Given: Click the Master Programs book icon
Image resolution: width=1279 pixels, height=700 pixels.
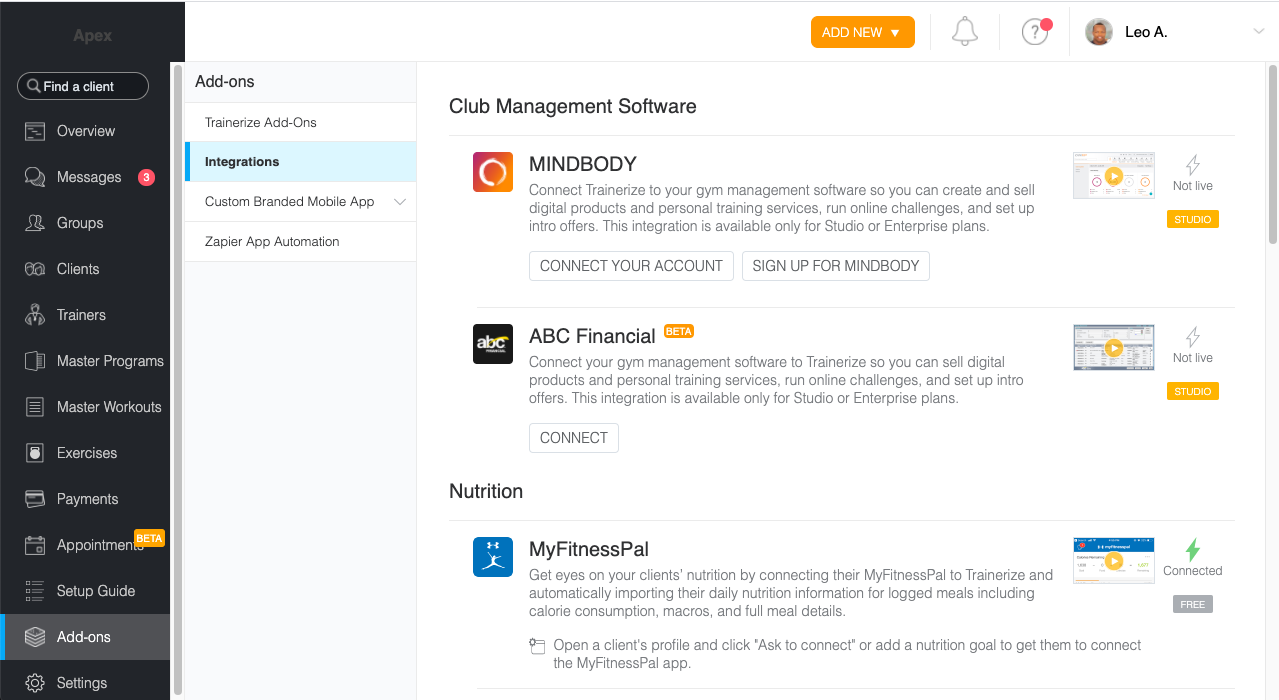Looking at the screenshot, I should [x=35, y=361].
